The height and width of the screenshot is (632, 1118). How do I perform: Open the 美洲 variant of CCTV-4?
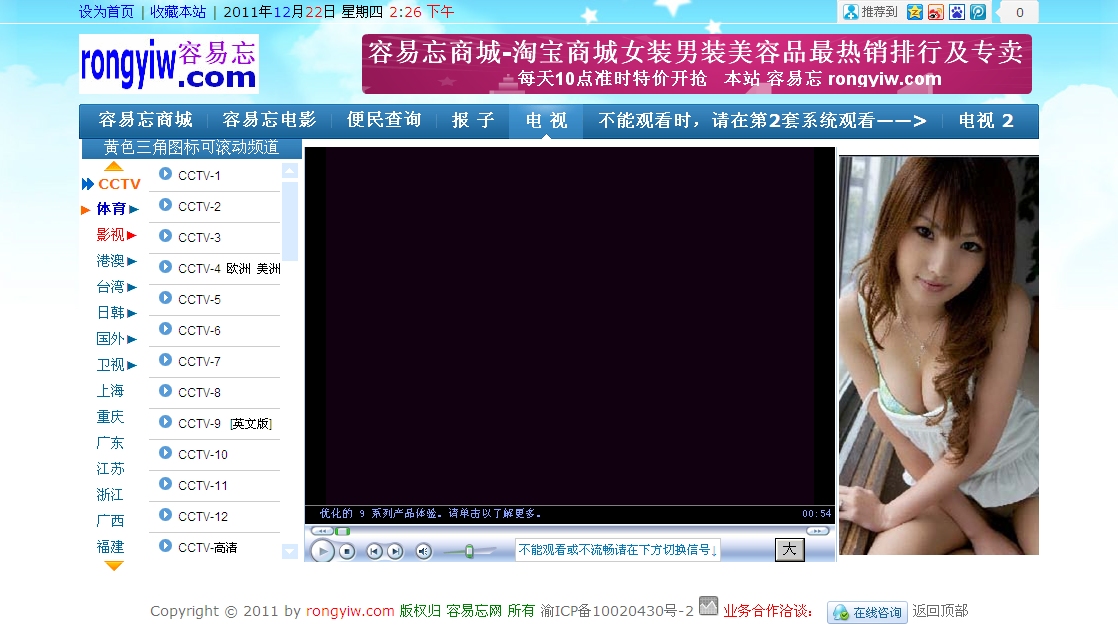point(269,269)
